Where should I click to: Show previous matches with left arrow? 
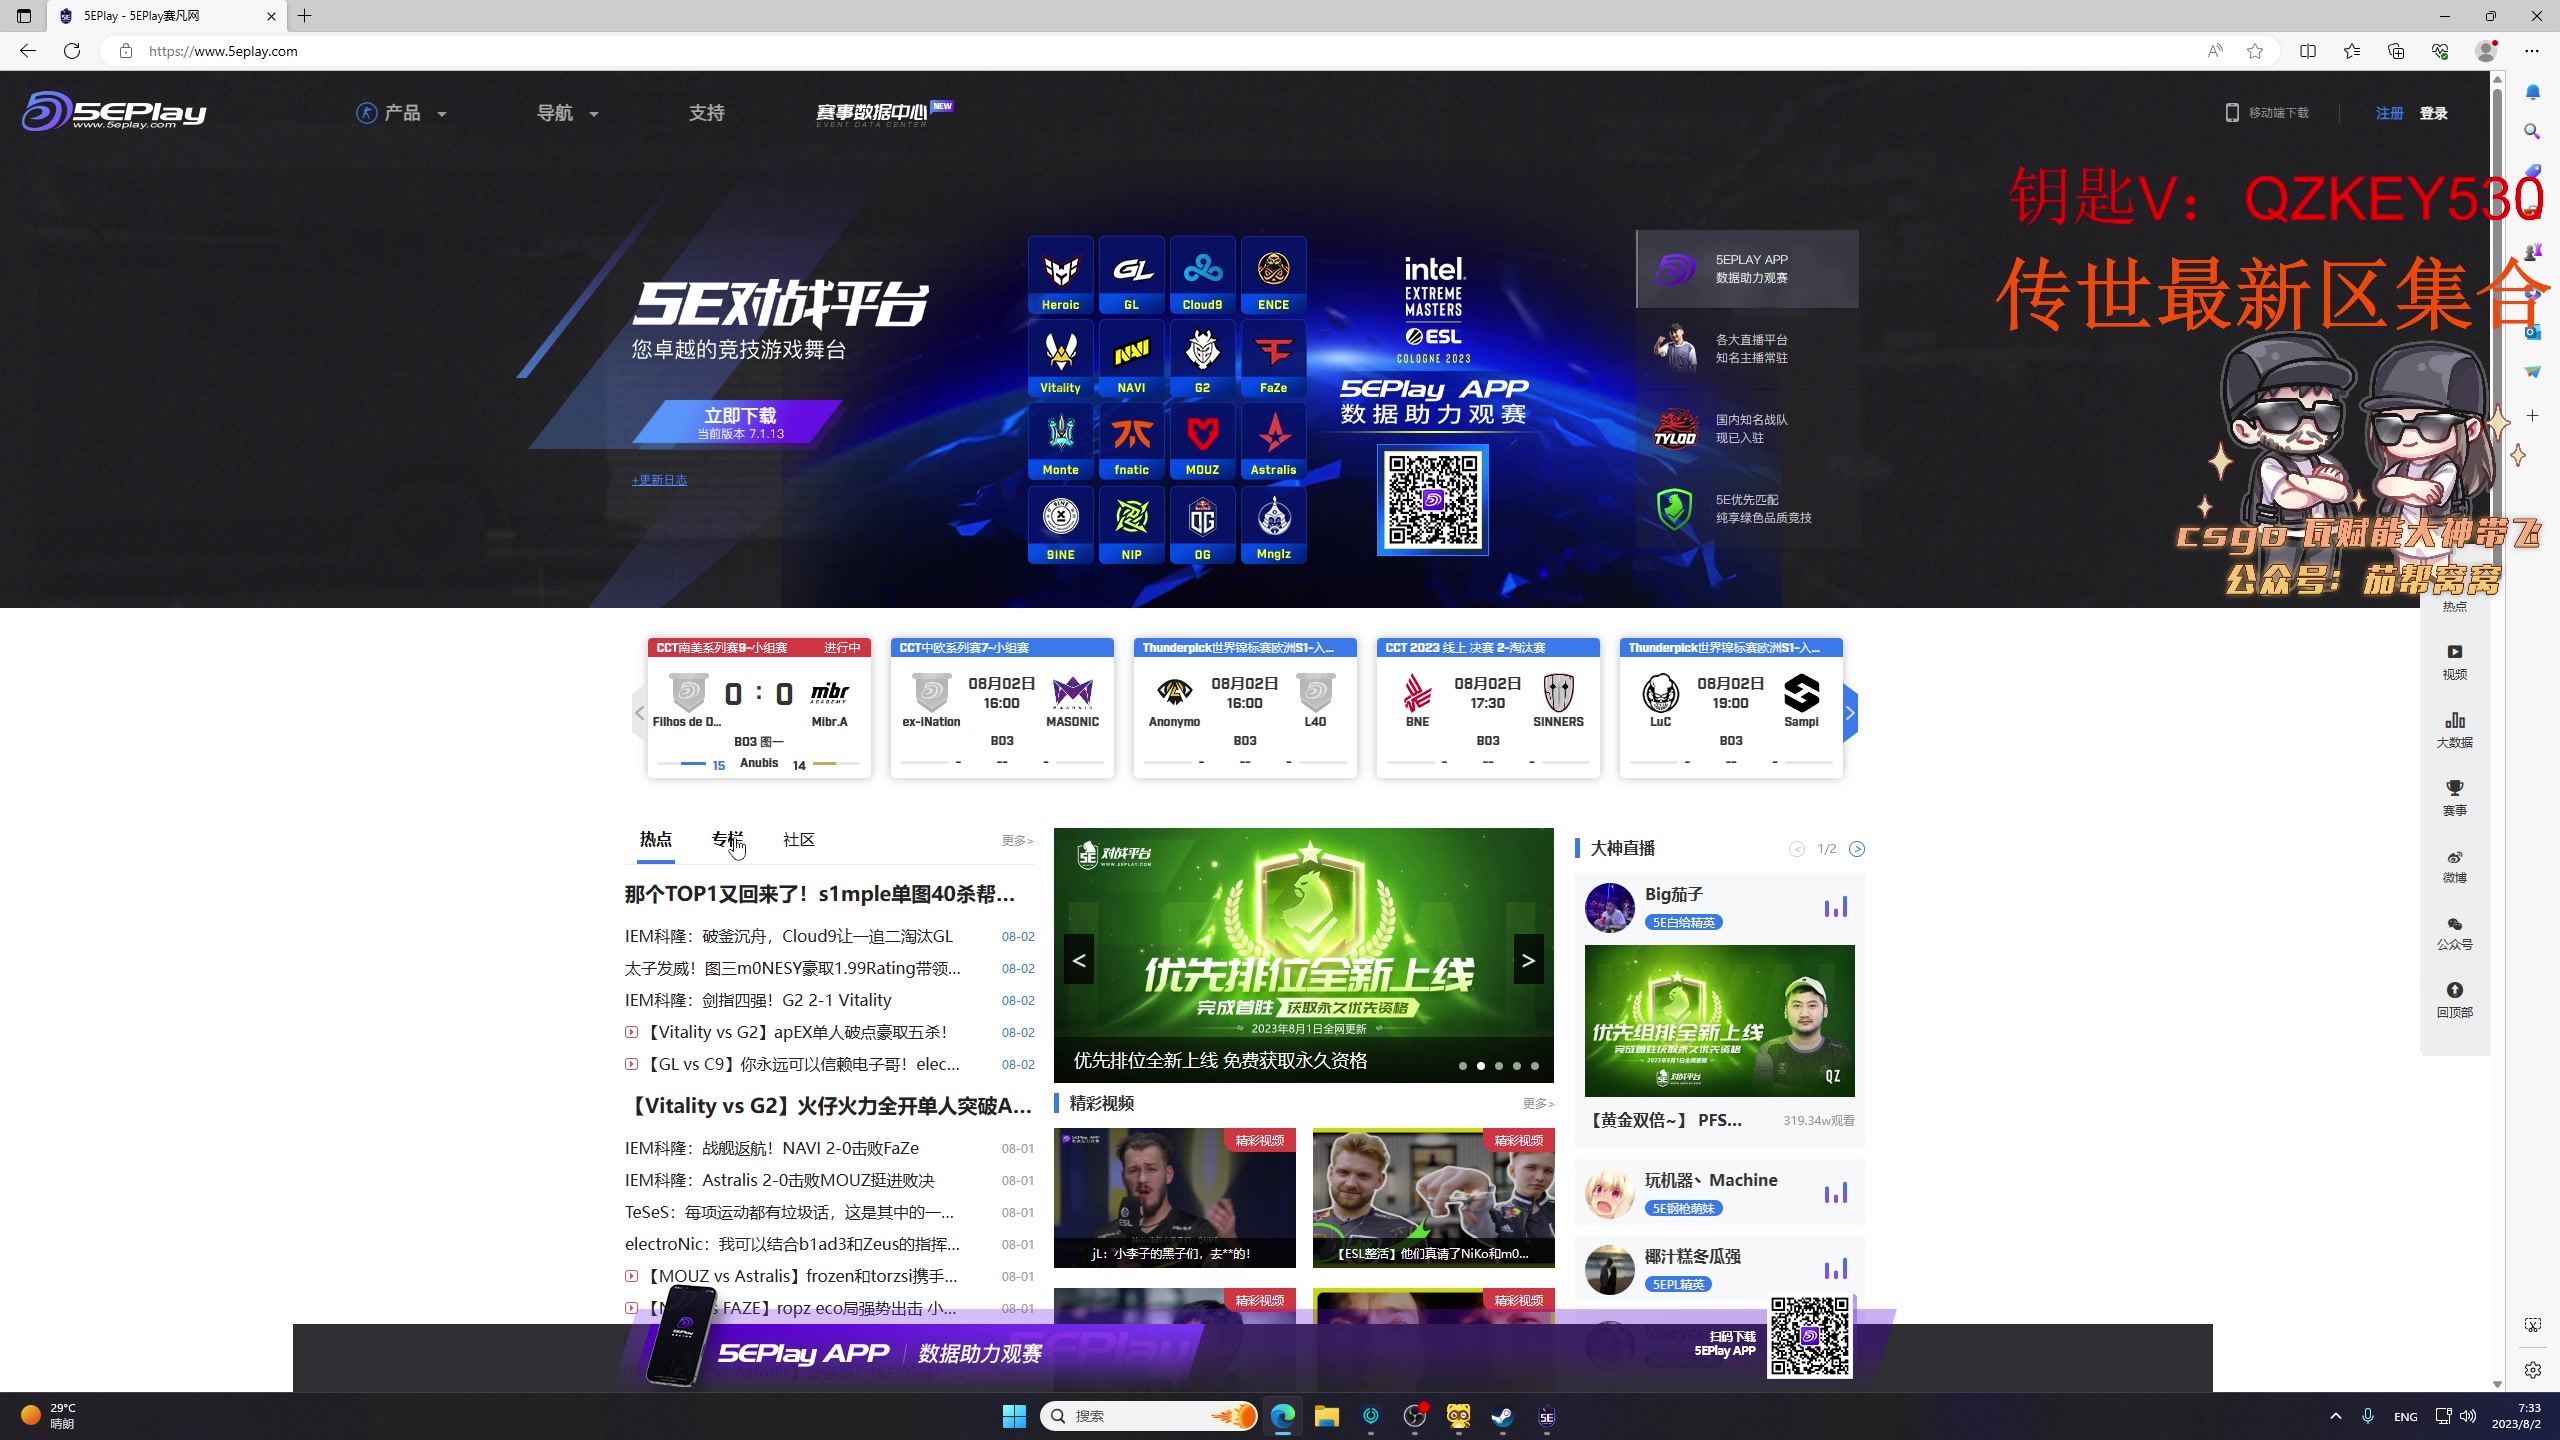[x=640, y=713]
